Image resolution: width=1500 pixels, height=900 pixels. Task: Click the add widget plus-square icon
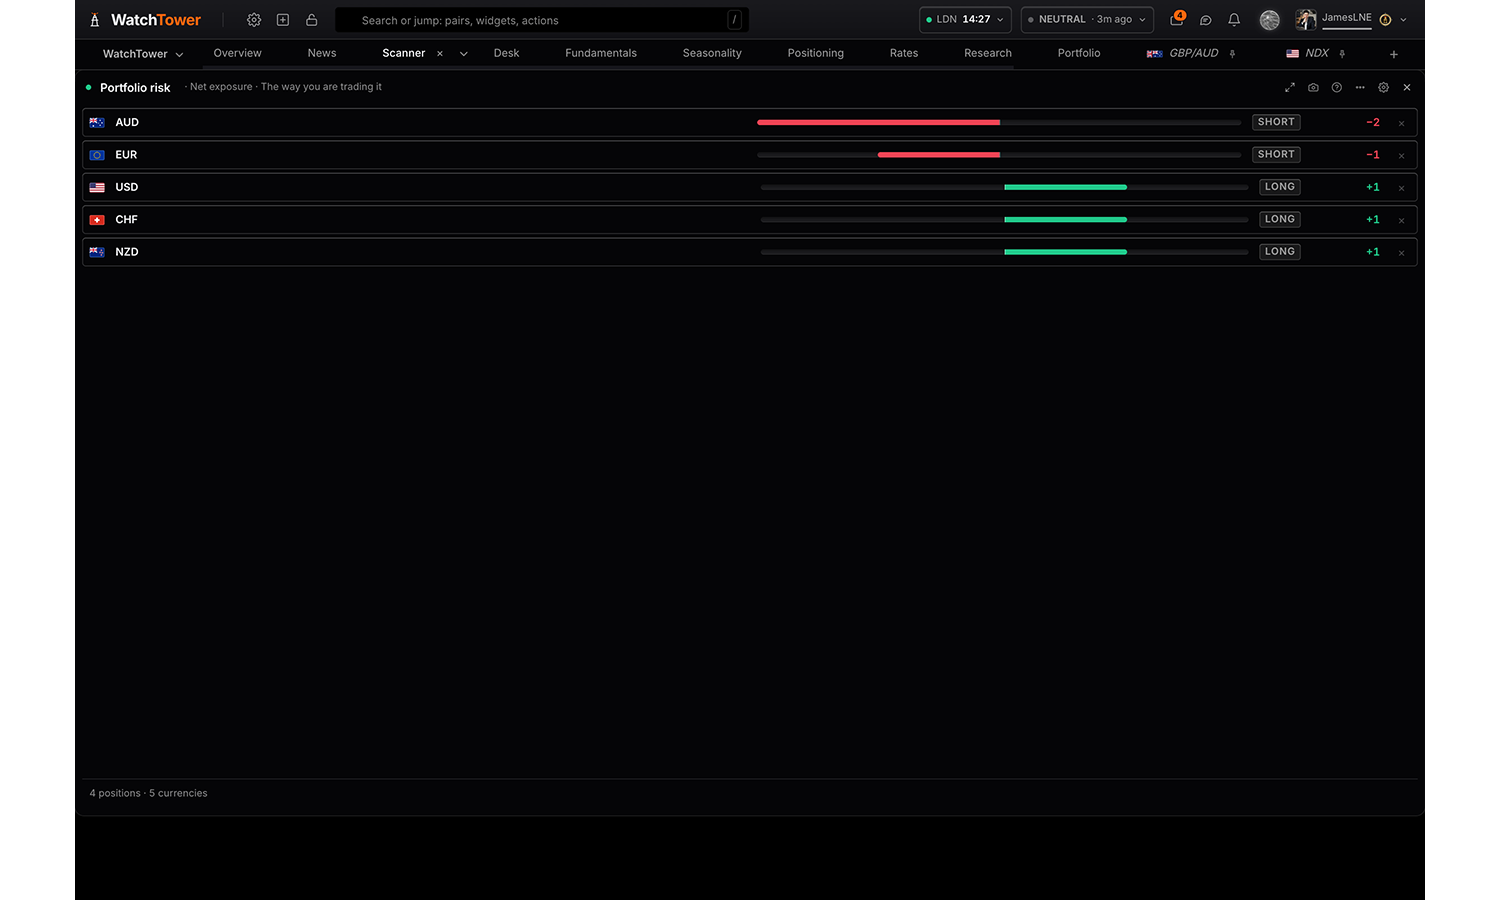point(283,20)
